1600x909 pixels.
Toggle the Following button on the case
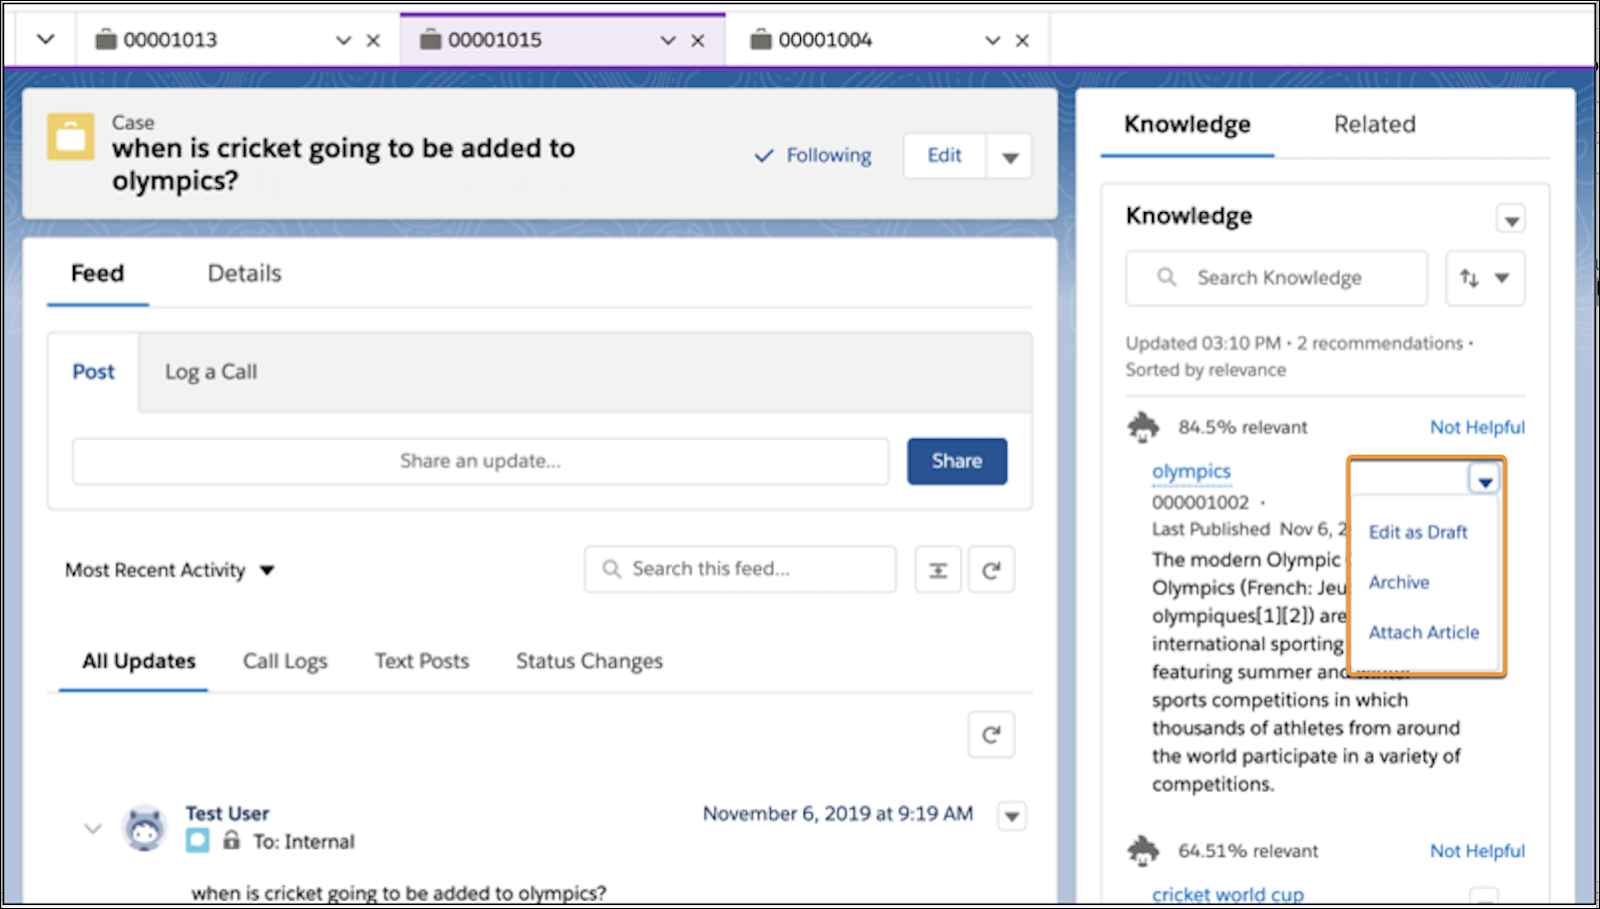point(813,156)
